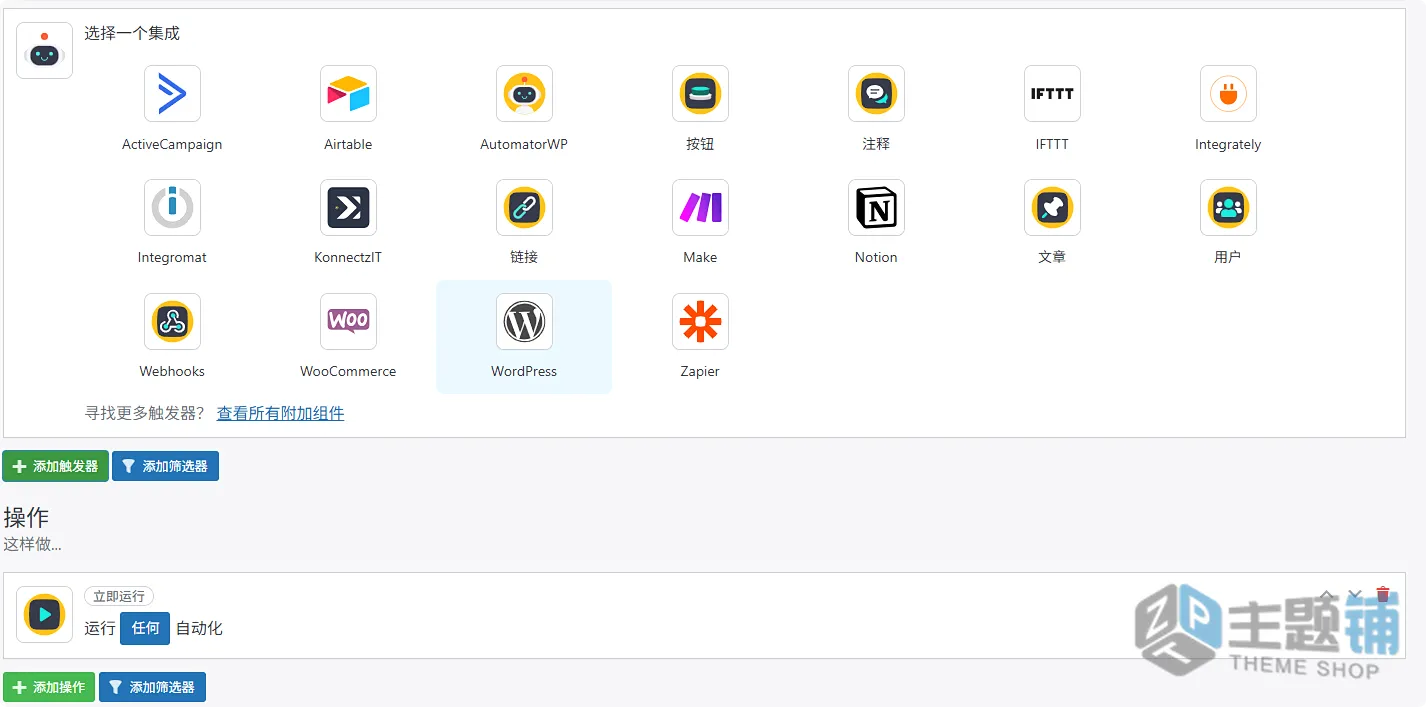Click the 添加触发器 button
This screenshot has height=707, width=1426.
(55, 466)
